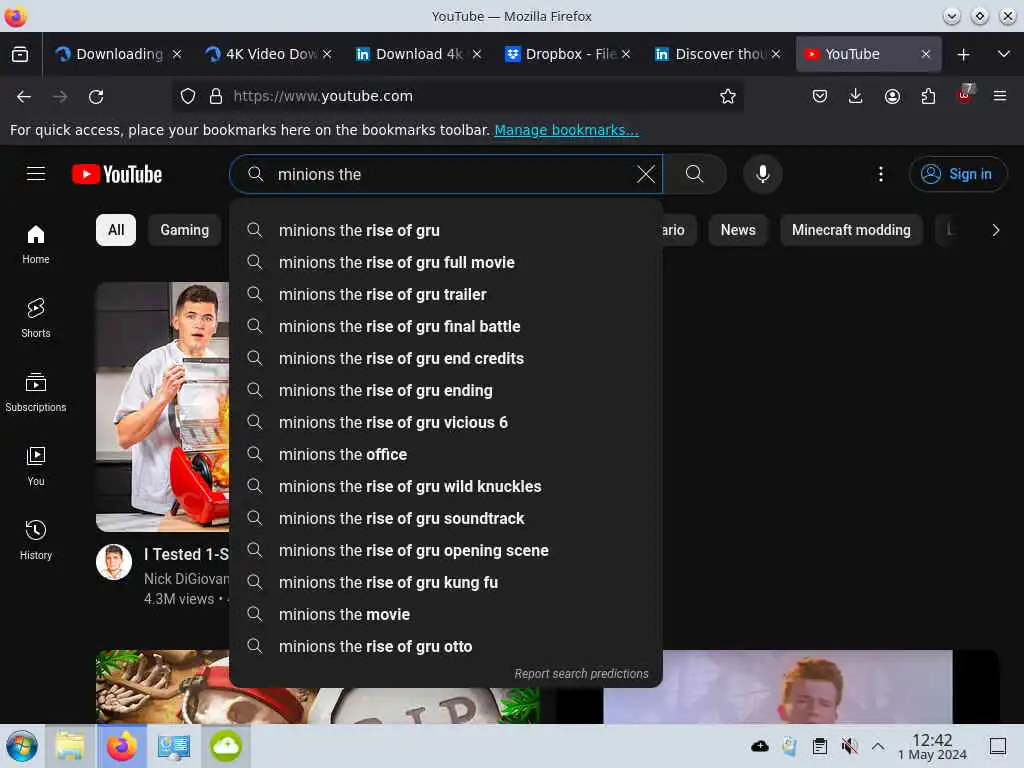Open a new tab with plus

click(x=963, y=55)
